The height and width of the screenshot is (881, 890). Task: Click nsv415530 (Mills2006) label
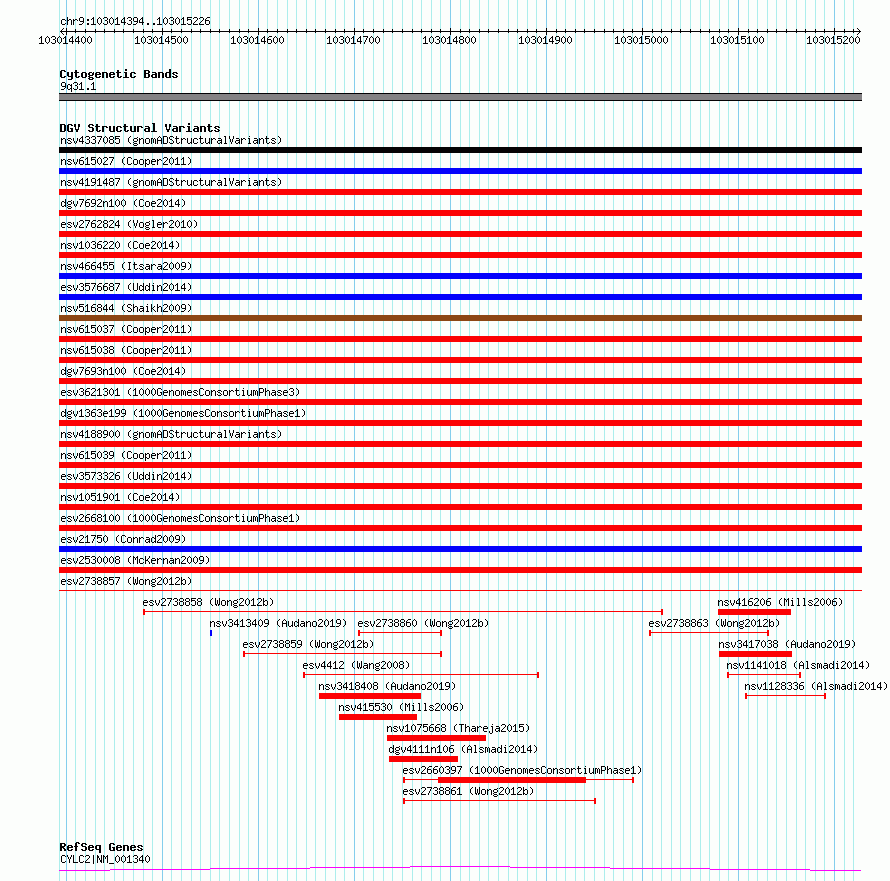(x=401, y=707)
